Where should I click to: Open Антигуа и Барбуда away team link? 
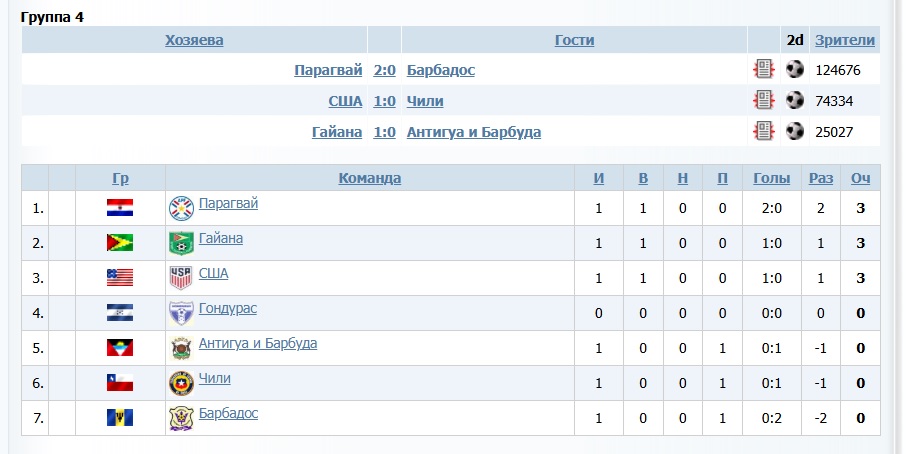(x=474, y=132)
